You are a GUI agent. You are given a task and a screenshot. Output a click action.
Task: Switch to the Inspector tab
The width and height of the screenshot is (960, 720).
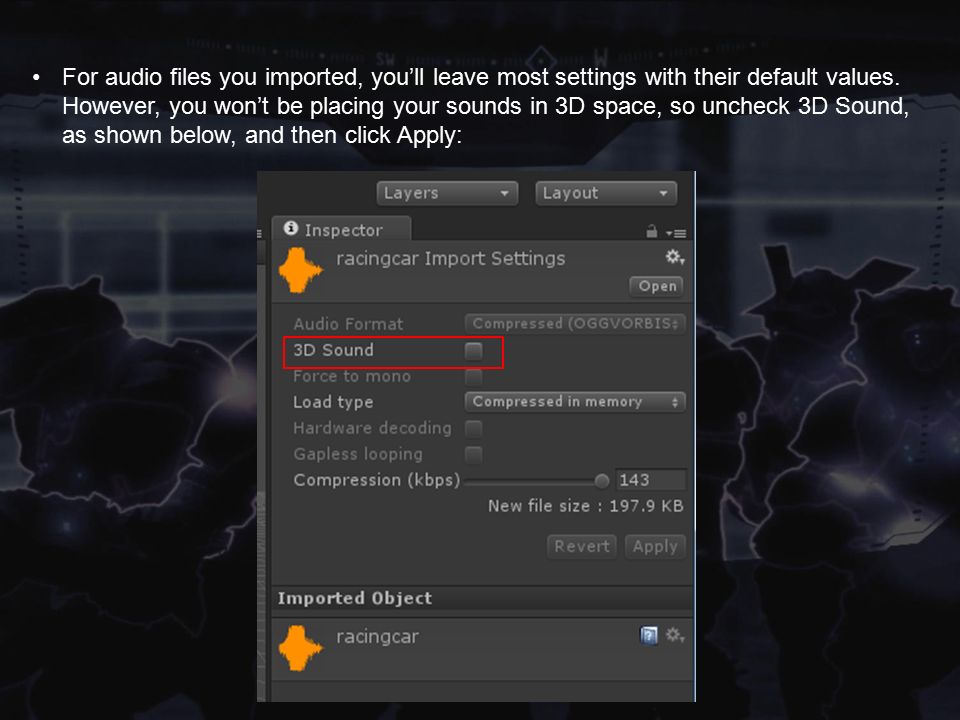342,229
